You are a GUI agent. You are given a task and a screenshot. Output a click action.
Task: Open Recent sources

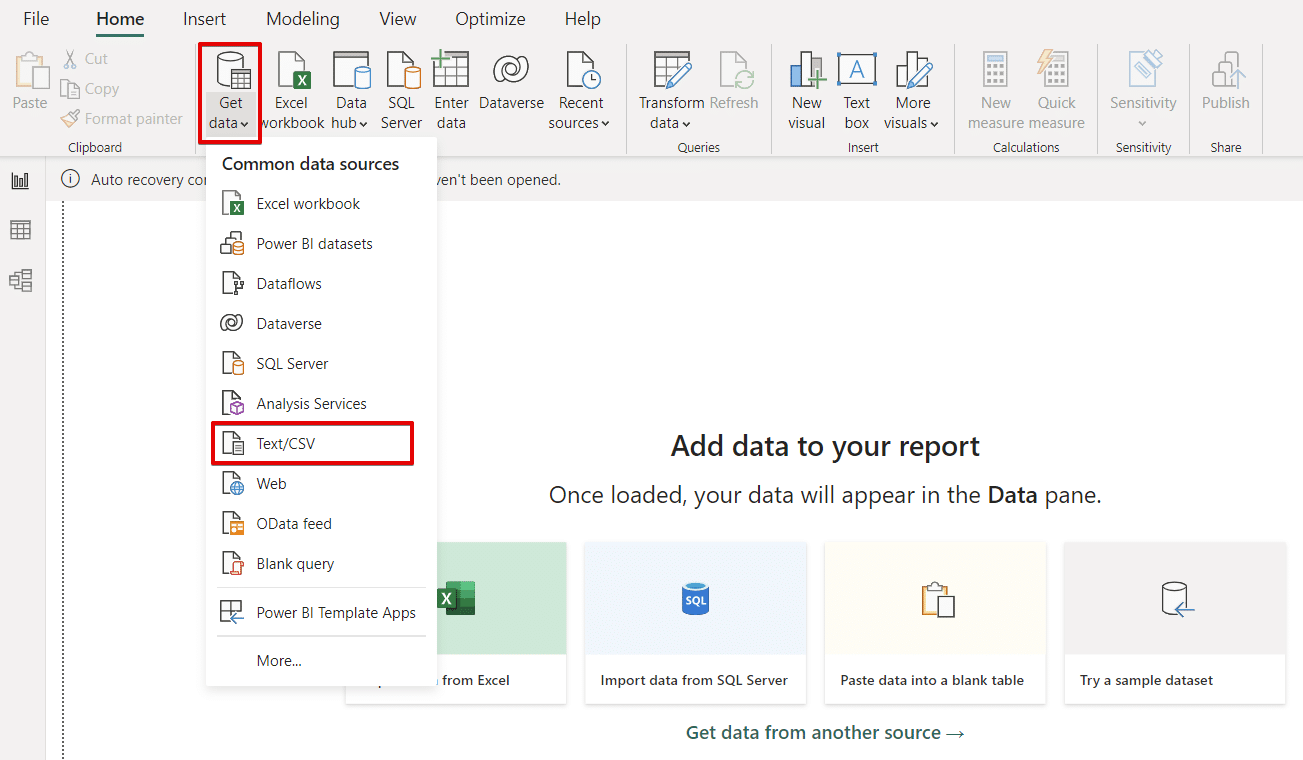(x=580, y=89)
